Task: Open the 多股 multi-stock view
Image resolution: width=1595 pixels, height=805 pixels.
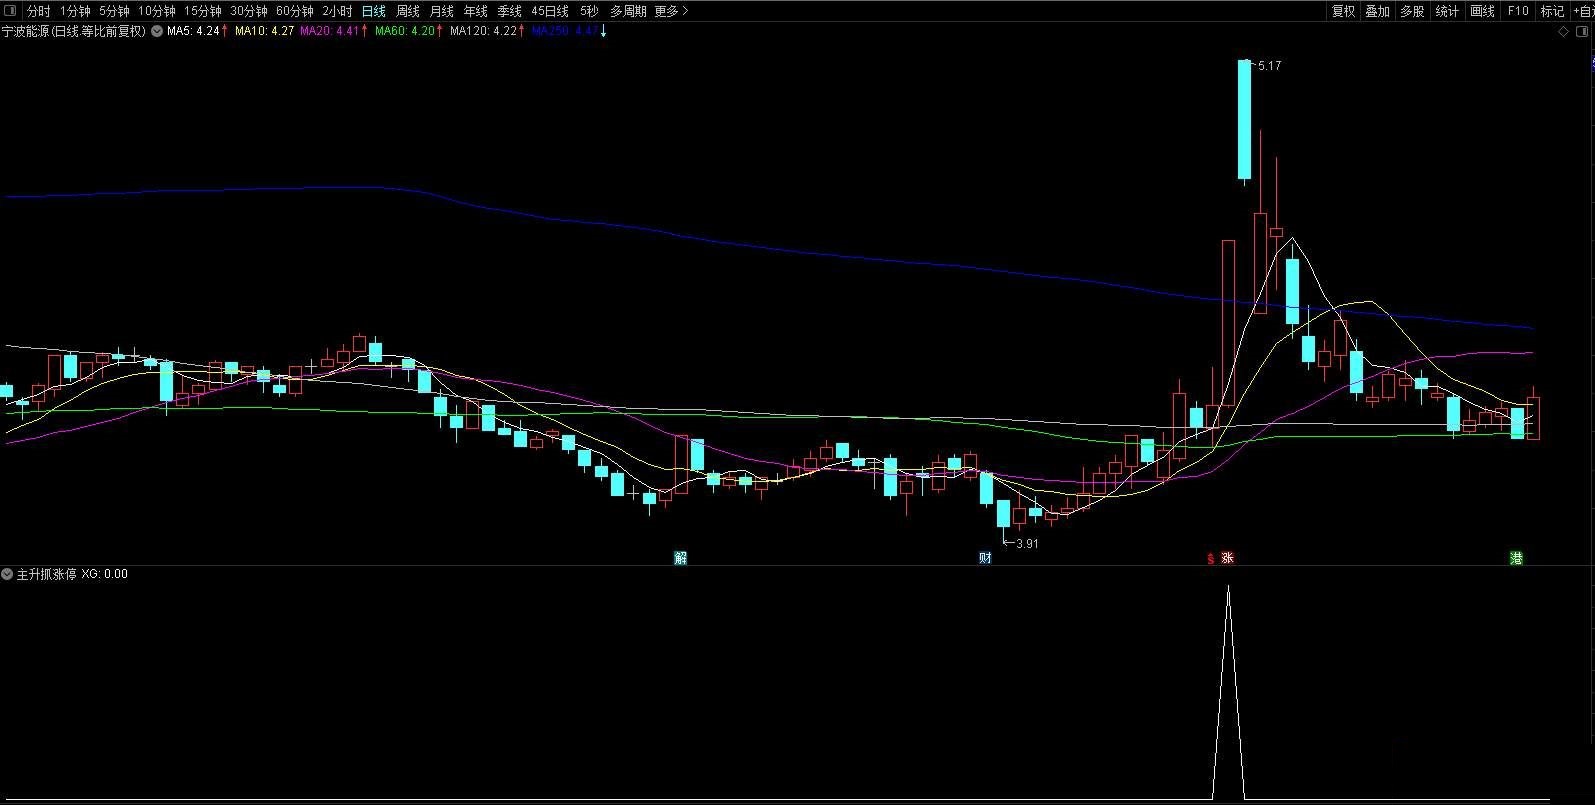Action: (x=1412, y=11)
